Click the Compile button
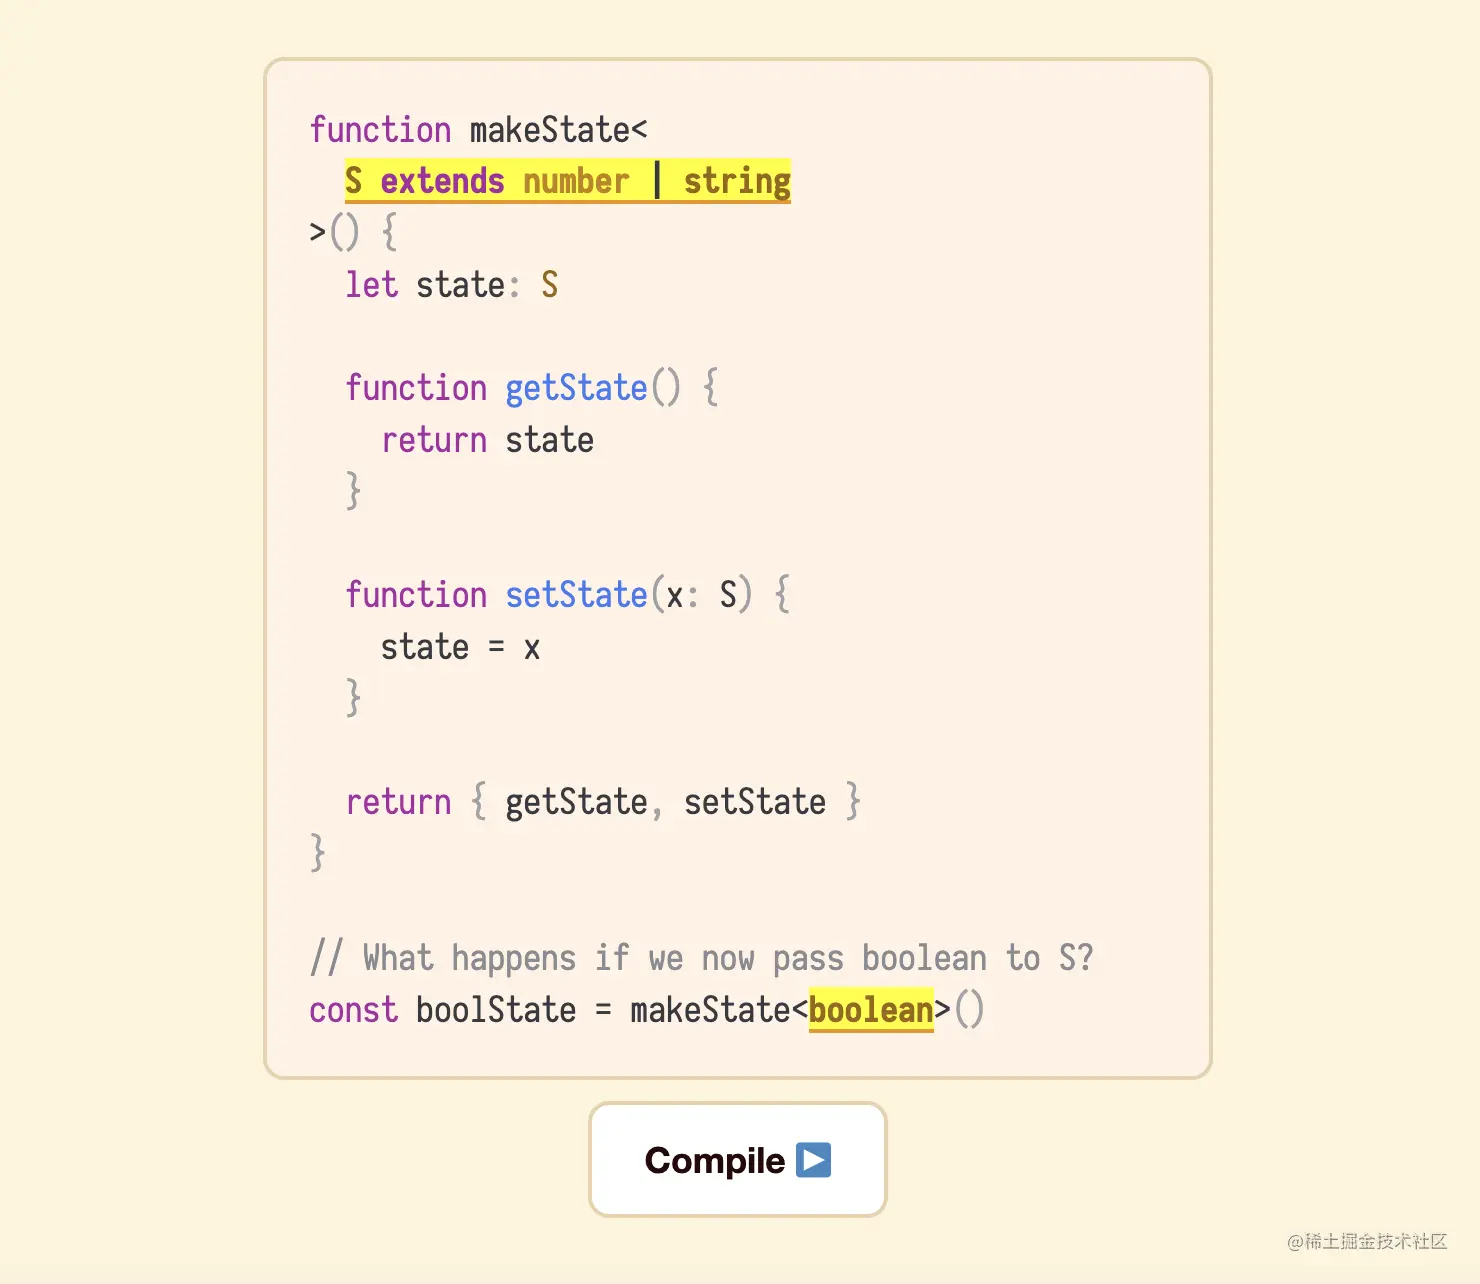The width and height of the screenshot is (1480, 1284). 738,1160
